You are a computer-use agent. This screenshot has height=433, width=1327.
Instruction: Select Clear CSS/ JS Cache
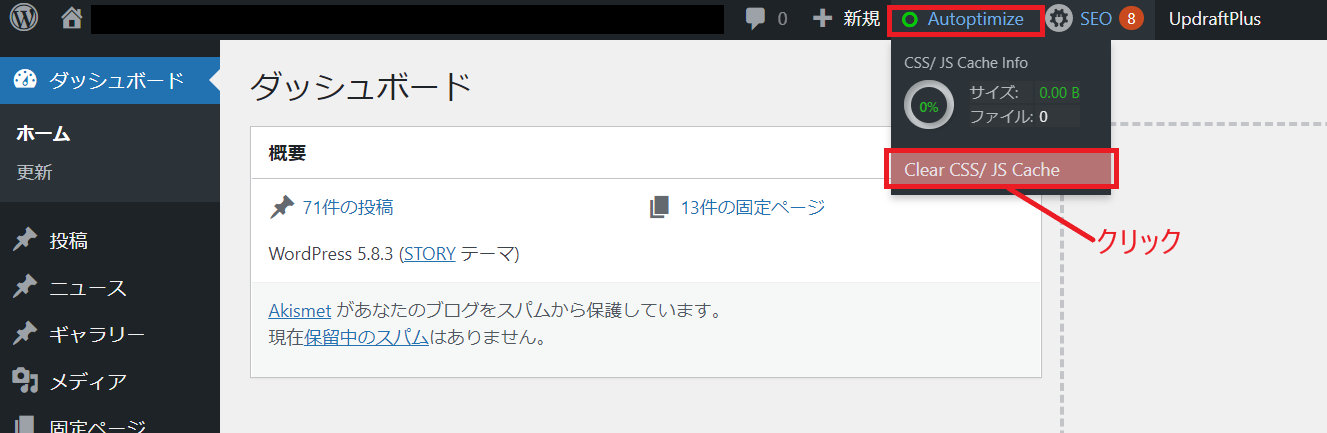pos(981,170)
